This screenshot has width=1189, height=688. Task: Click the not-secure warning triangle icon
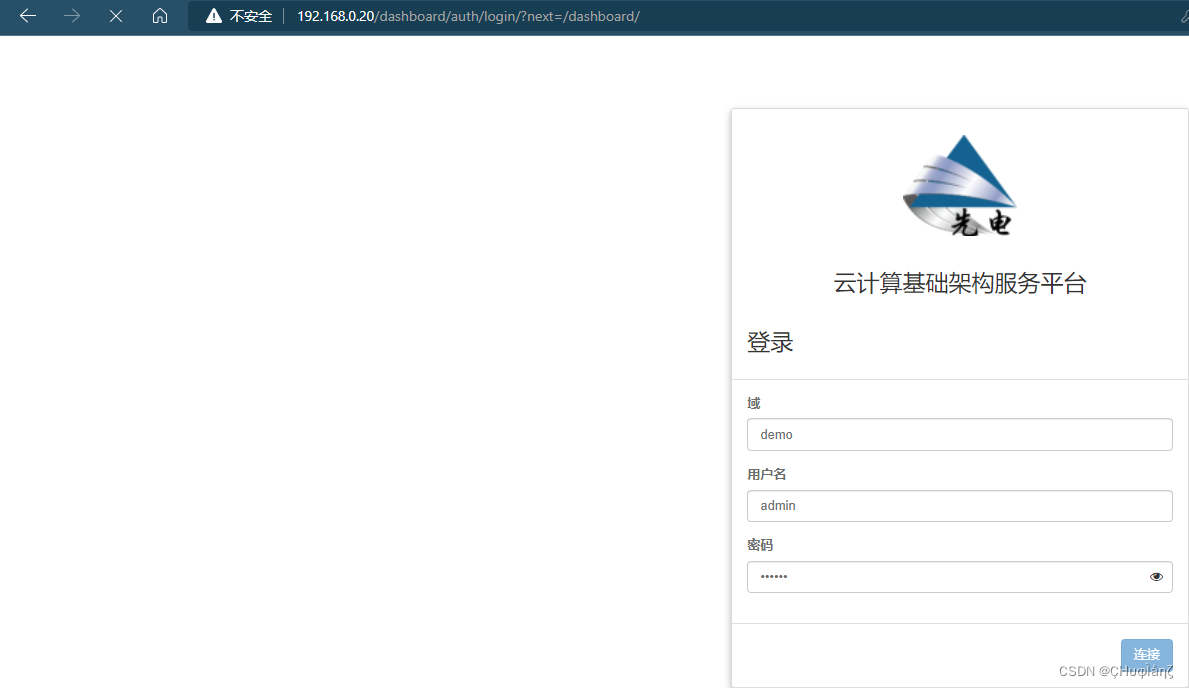214,16
